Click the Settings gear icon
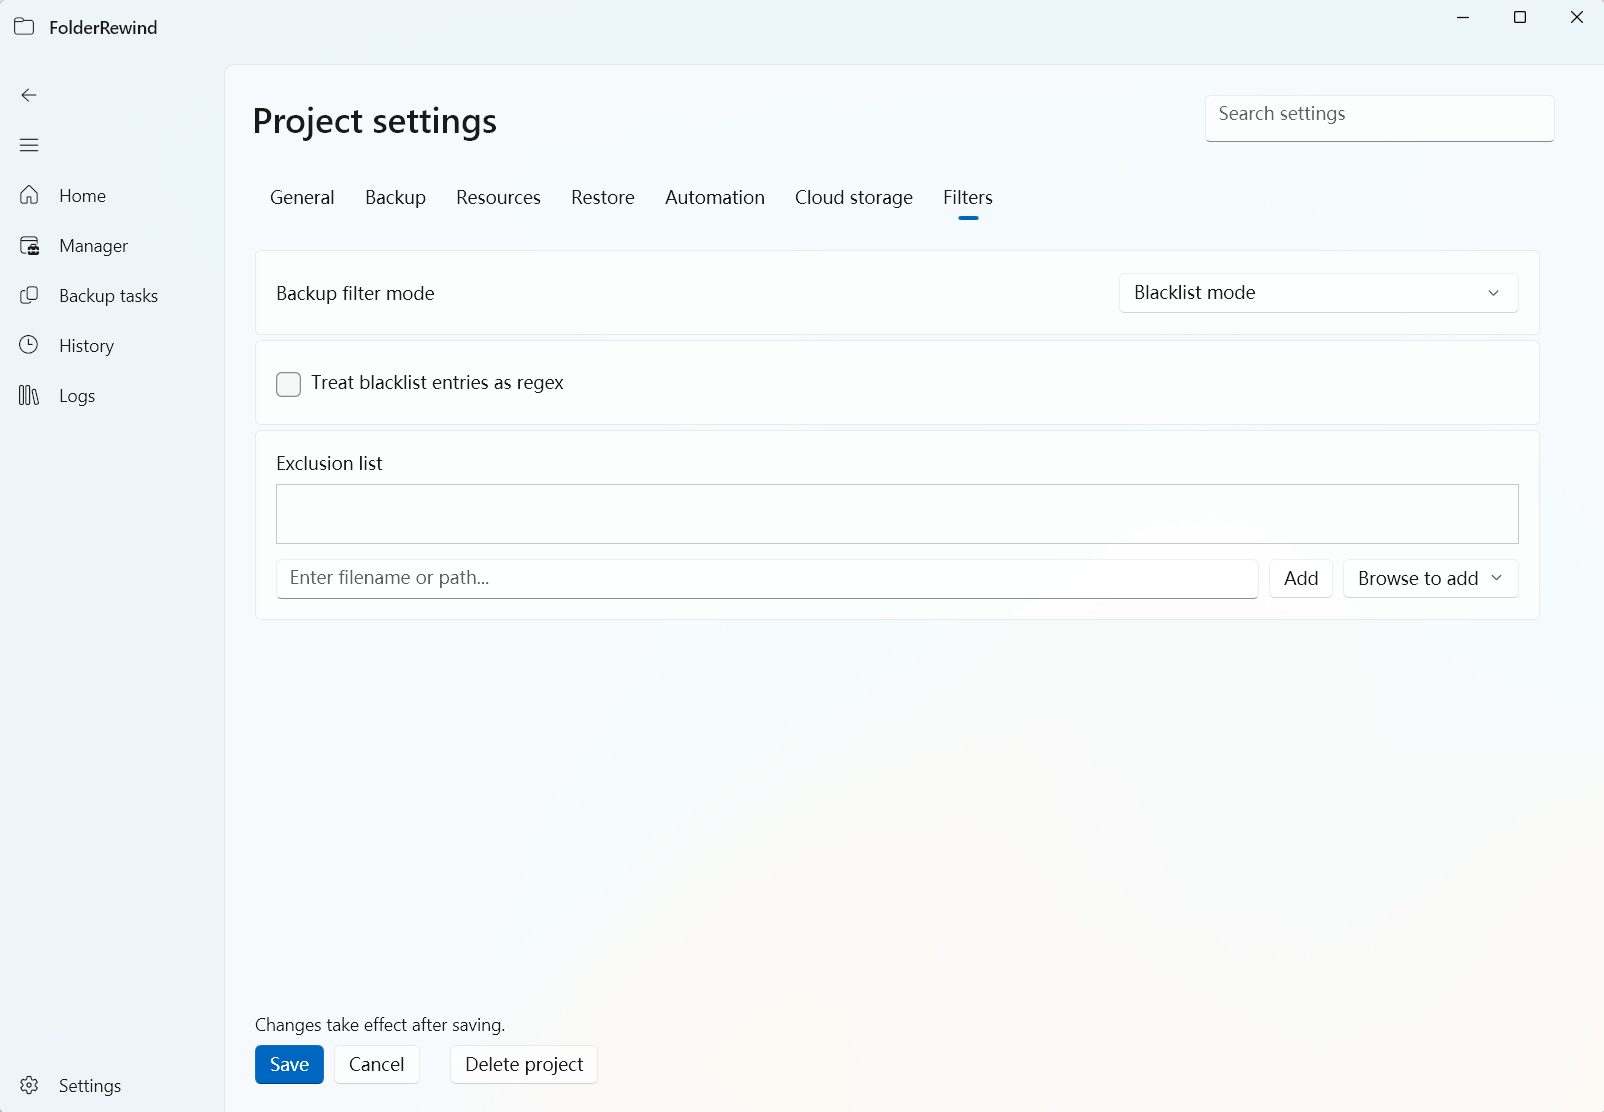This screenshot has width=1604, height=1112. pos(29,1085)
